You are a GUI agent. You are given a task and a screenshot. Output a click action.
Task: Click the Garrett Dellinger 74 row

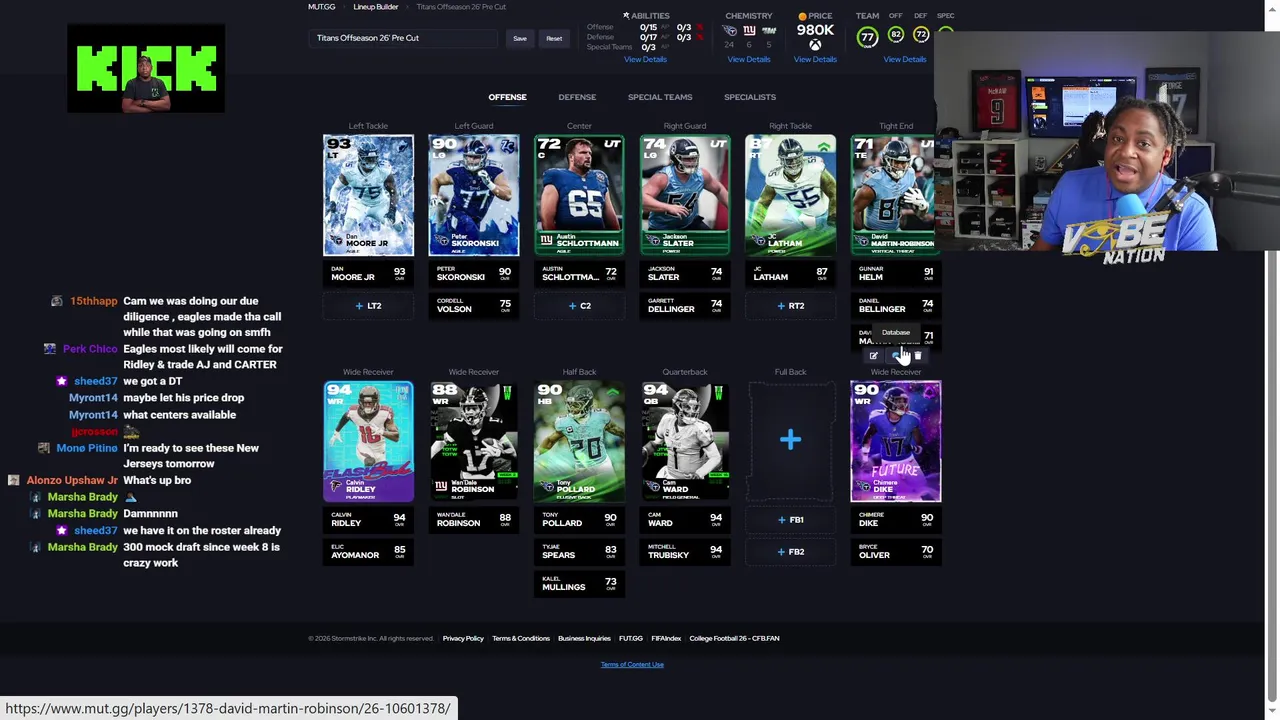pyautogui.click(x=685, y=305)
